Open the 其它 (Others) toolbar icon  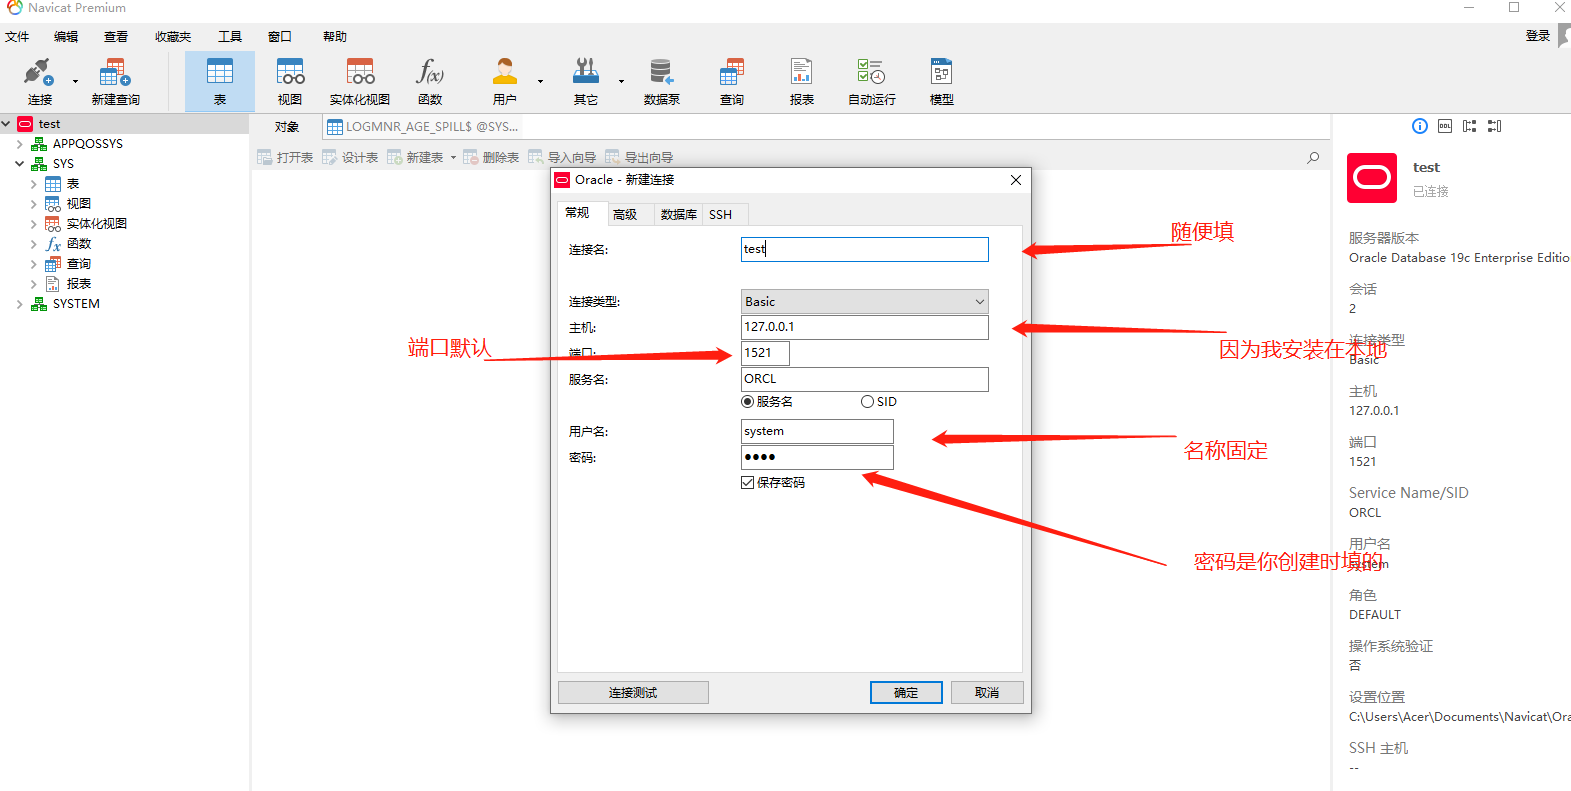(586, 81)
